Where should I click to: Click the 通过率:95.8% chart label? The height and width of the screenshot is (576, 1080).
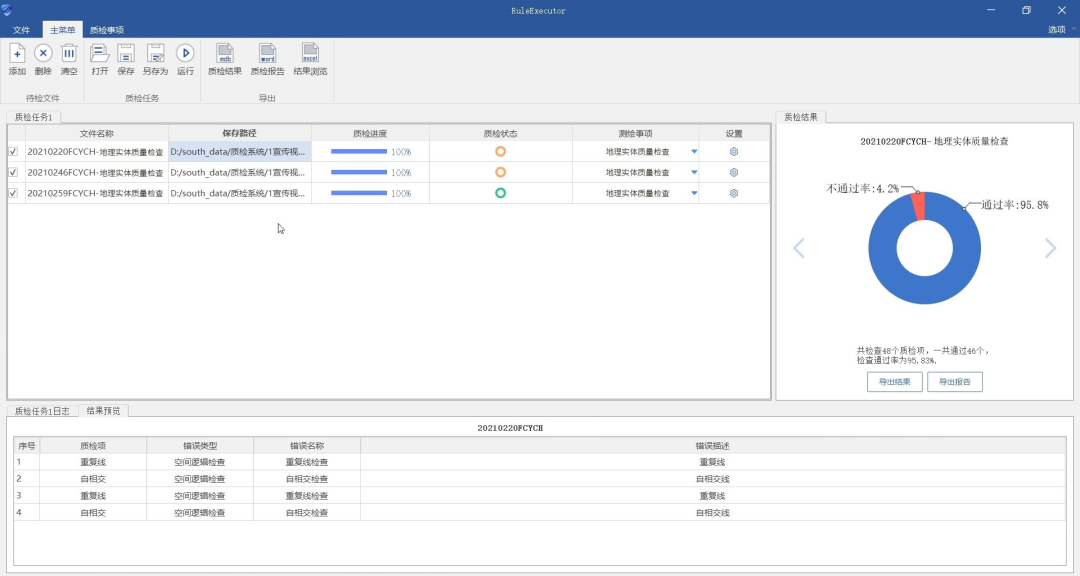coord(1014,205)
